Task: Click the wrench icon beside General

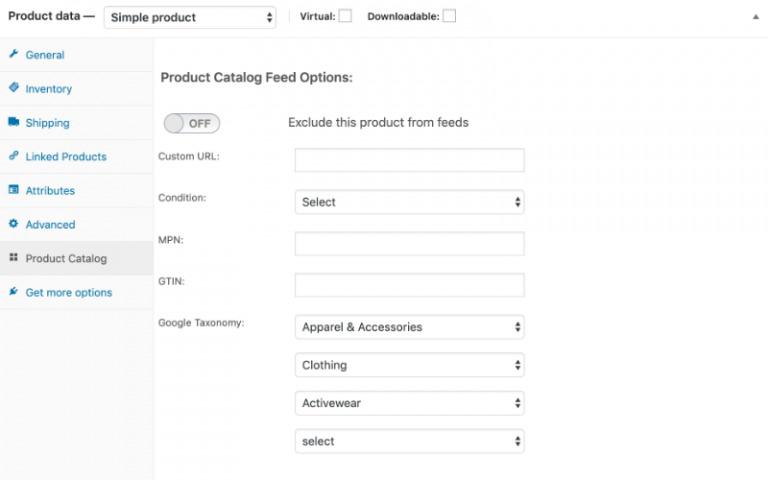Action: 13,54
